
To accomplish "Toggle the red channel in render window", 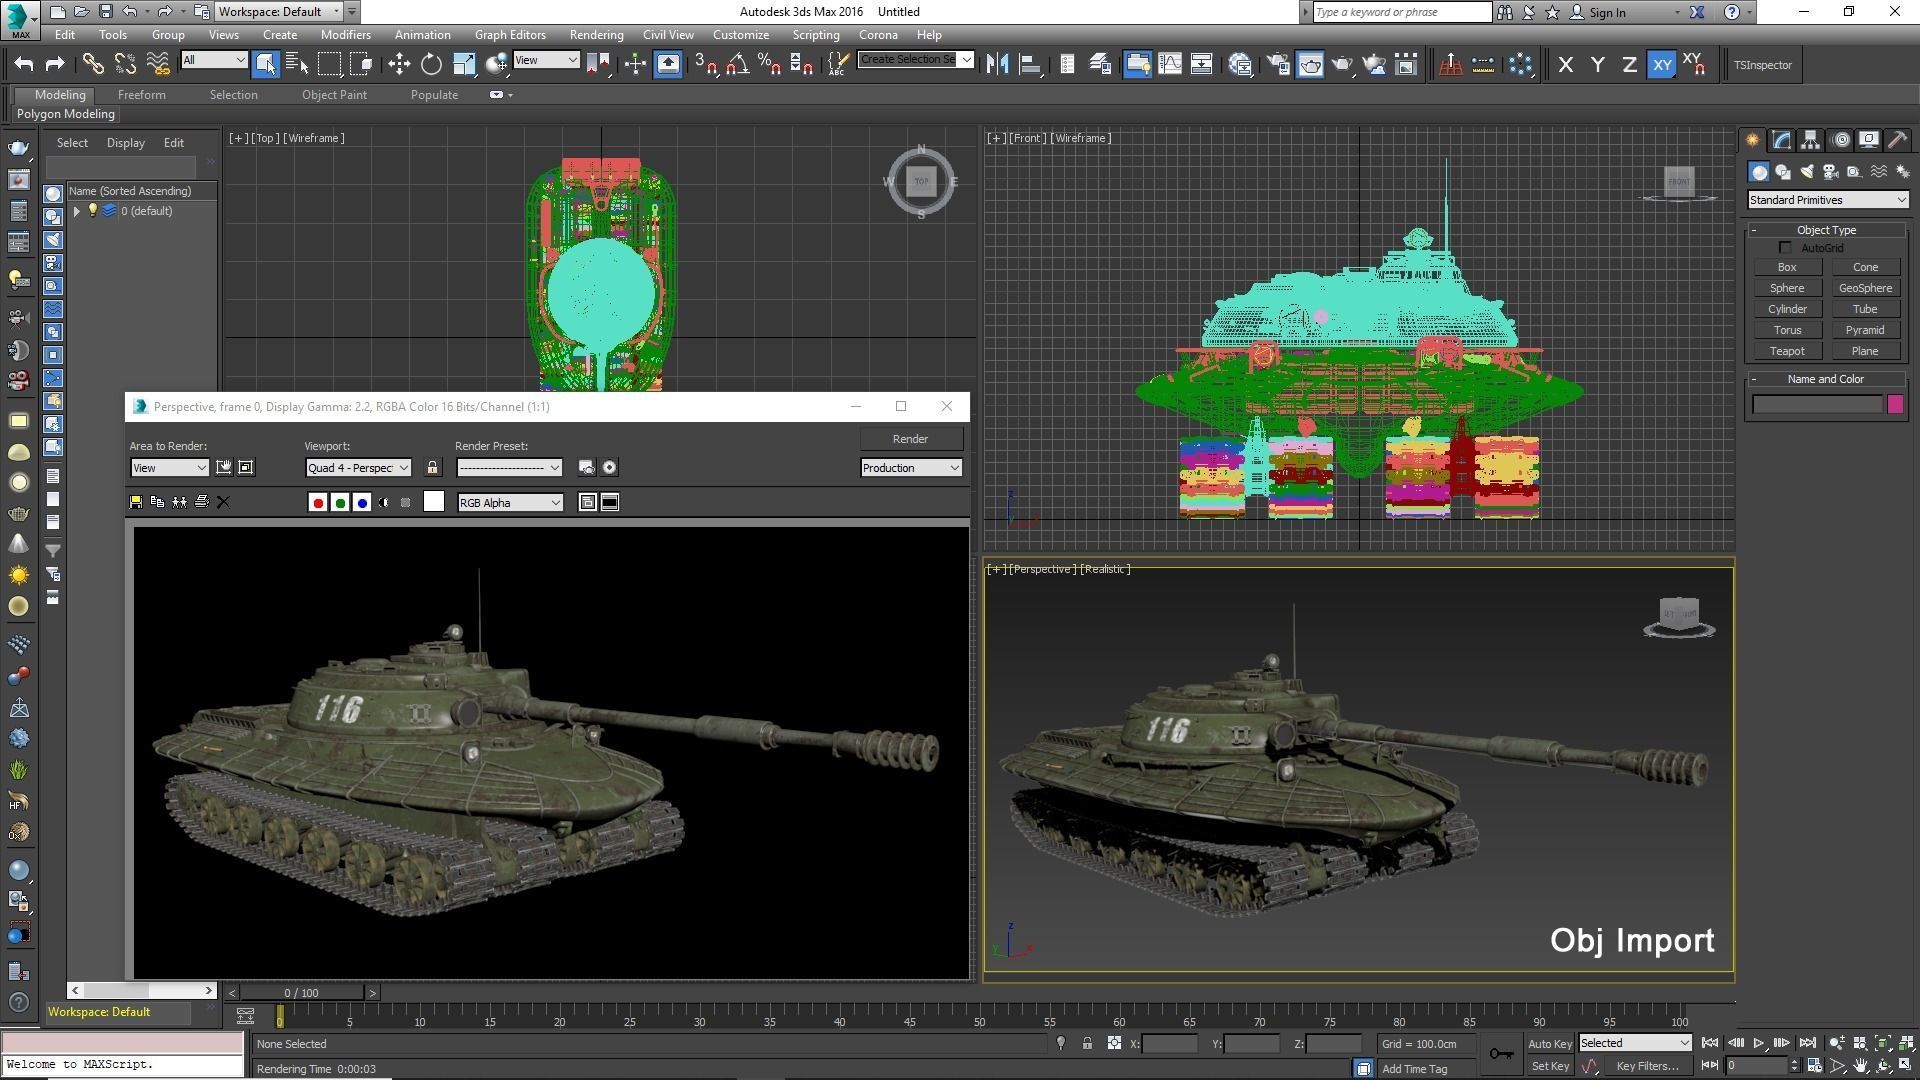I will 318,503.
